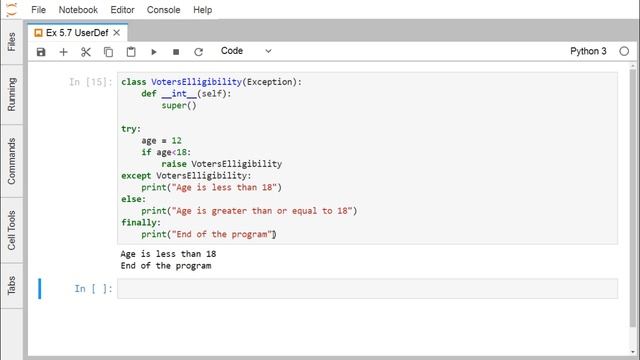Image resolution: width=640 pixels, height=360 pixels.
Task: Click the 'def __int__(self):' code line
Action: coord(186,94)
